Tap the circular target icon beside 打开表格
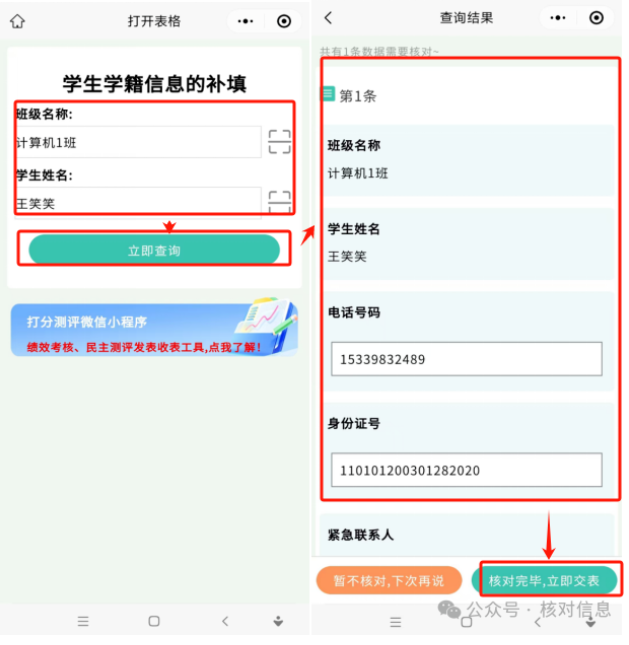The height and width of the screenshot is (645, 629). coord(284,21)
